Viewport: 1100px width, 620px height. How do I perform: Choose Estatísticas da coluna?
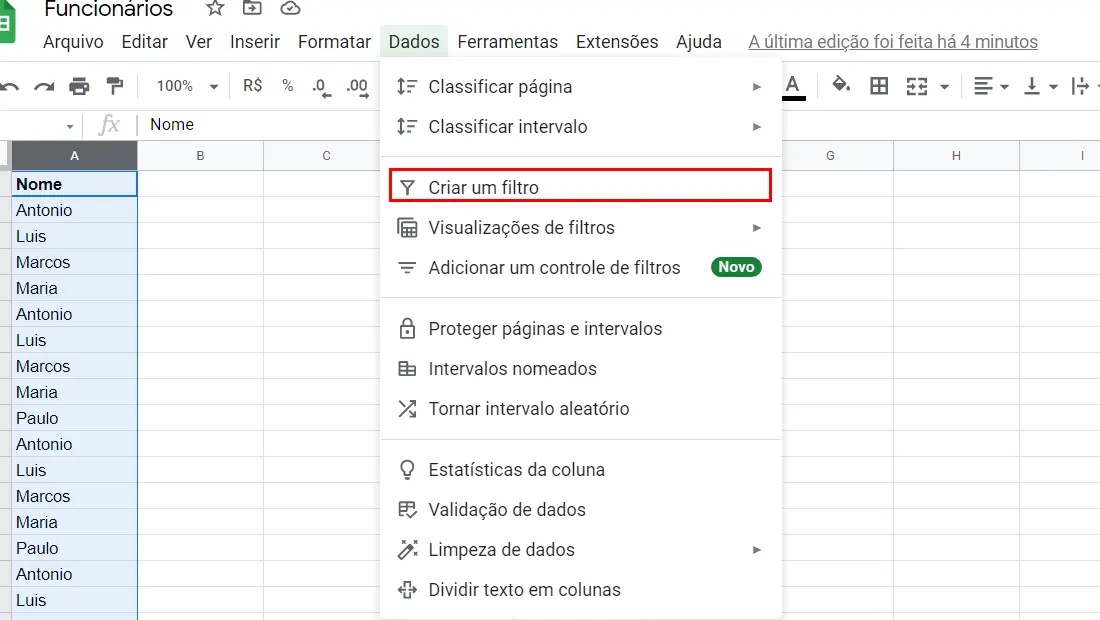581,470
